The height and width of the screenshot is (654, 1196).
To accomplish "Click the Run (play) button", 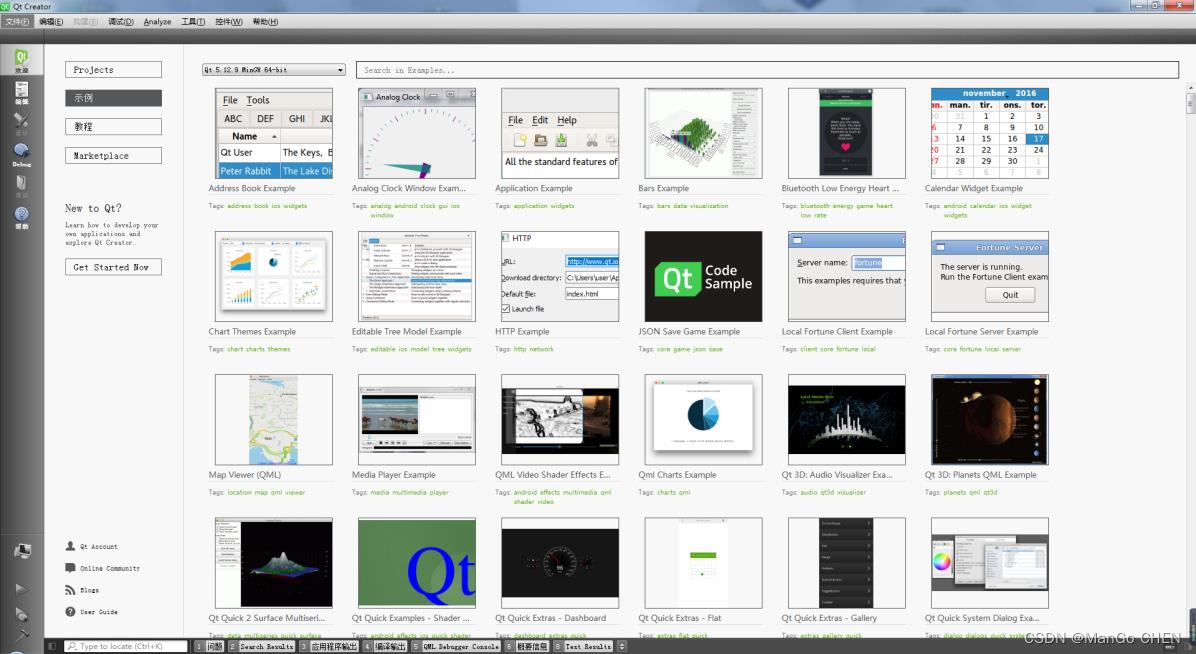I will tap(21, 589).
